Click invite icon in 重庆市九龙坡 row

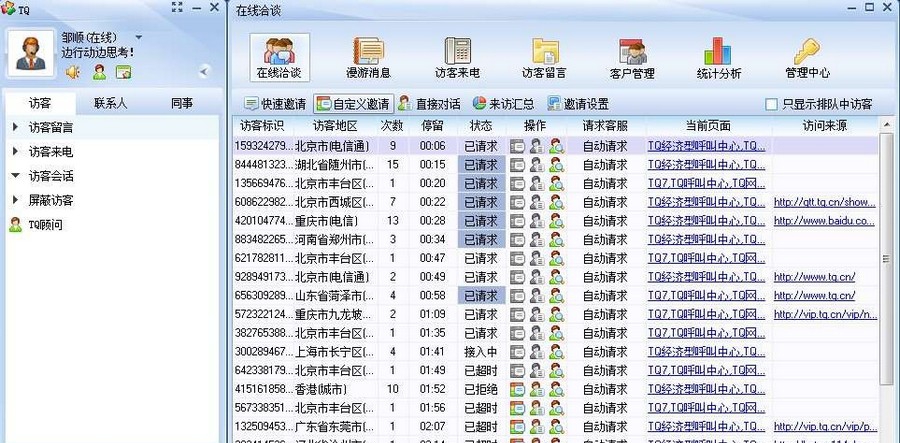pyautogui.click(x=517, y=314)
